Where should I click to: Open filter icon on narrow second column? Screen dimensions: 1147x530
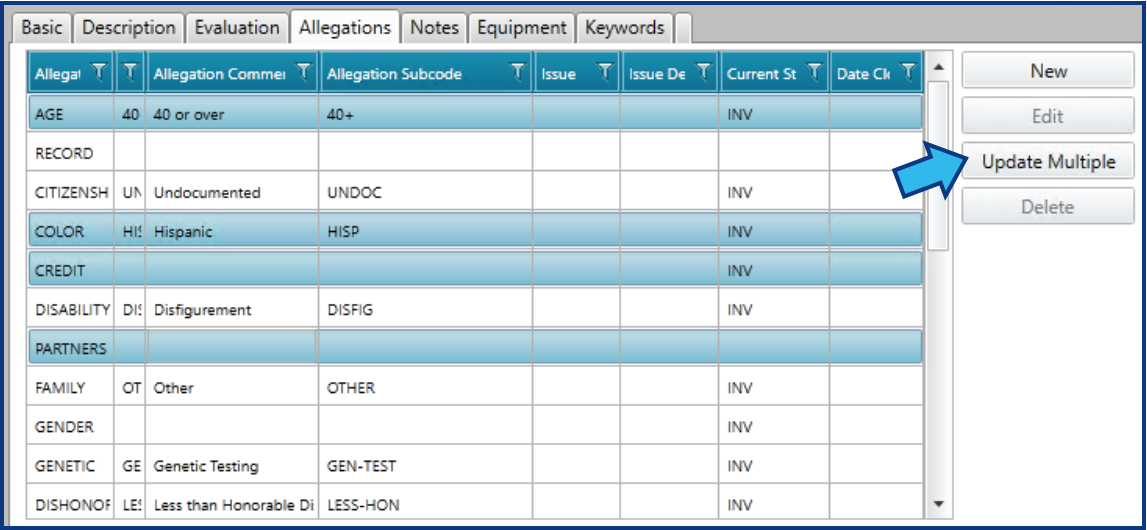pos(130,72)
